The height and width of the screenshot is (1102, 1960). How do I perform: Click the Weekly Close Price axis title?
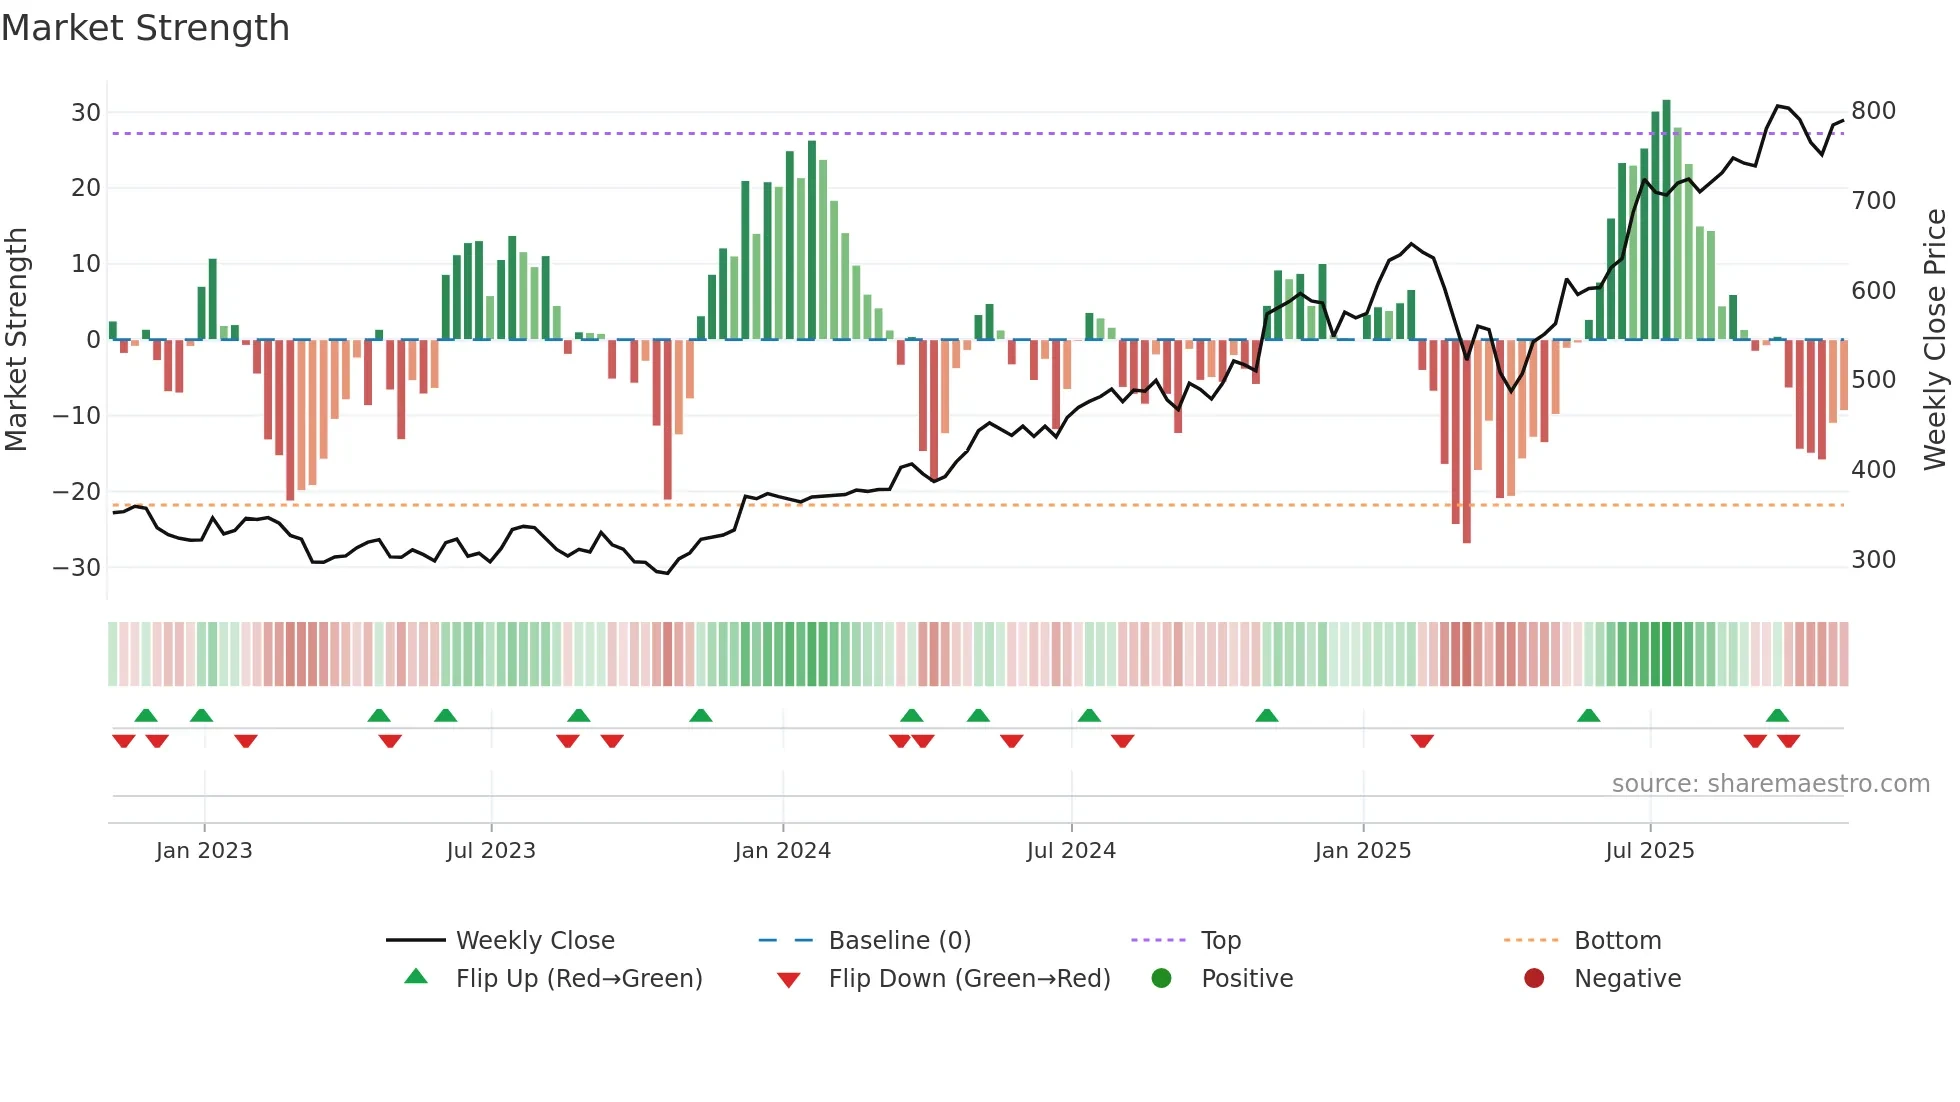click(x=1936, y=339)
